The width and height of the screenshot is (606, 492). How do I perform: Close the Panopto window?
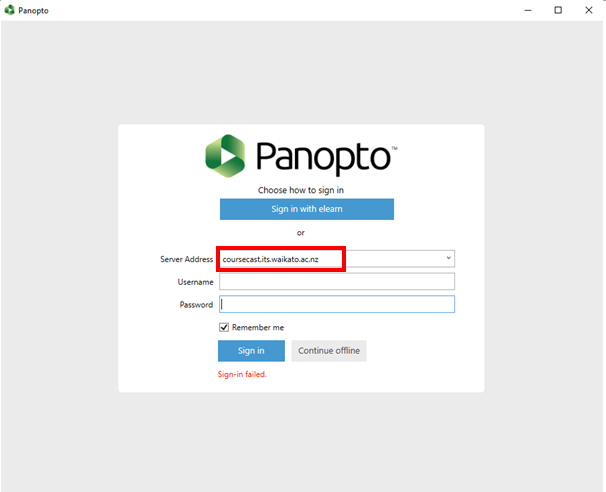click(x=589, y=10)
